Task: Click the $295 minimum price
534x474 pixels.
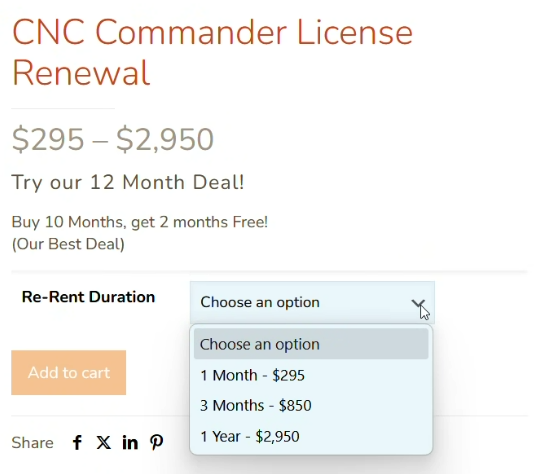Action: 48,139
